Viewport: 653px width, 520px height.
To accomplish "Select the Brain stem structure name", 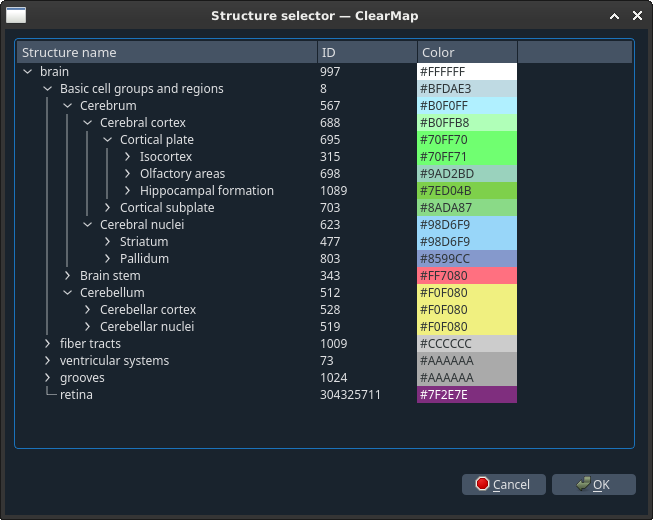I will [110, 276].
